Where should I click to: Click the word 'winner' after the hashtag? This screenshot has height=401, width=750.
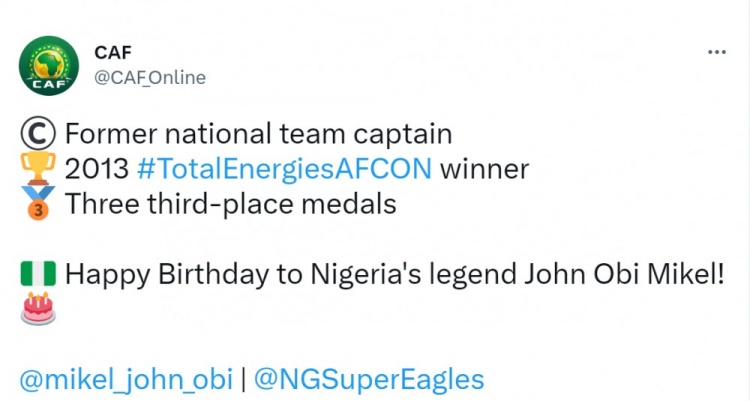point(485,169)
